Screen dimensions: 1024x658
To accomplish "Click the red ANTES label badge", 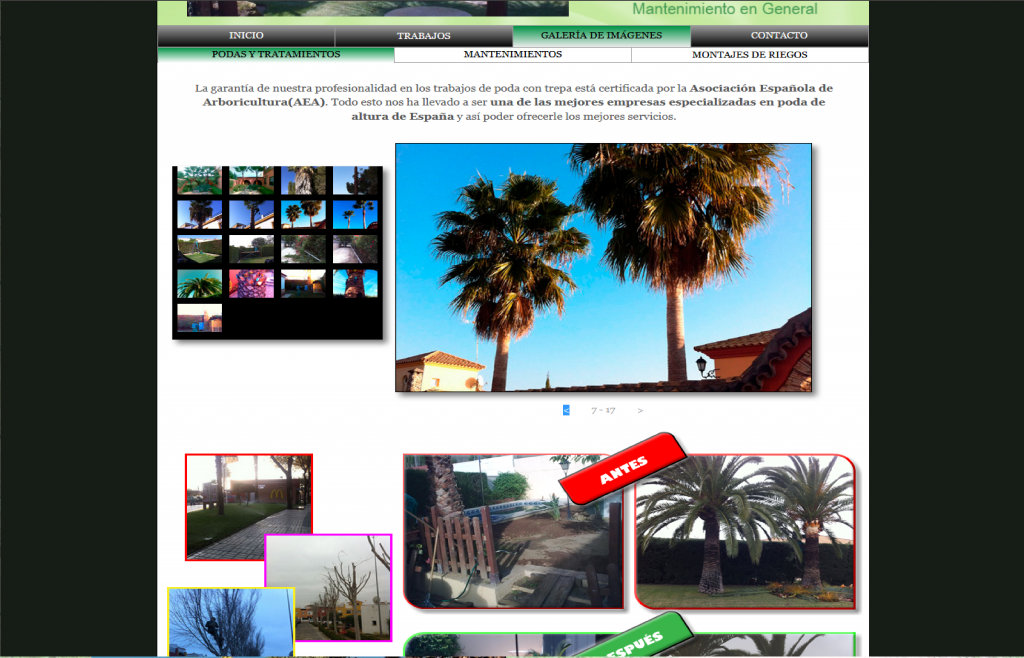I will pyautogui.click(x=622, y=469).
